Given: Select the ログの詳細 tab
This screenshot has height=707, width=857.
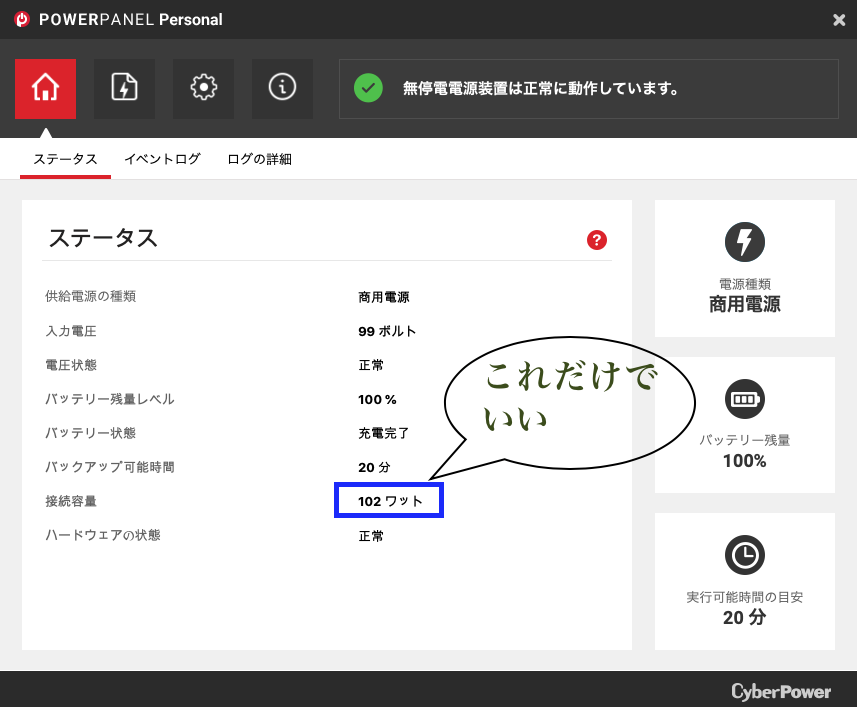Looking at the screenshot, I should [x=259, y=159].
